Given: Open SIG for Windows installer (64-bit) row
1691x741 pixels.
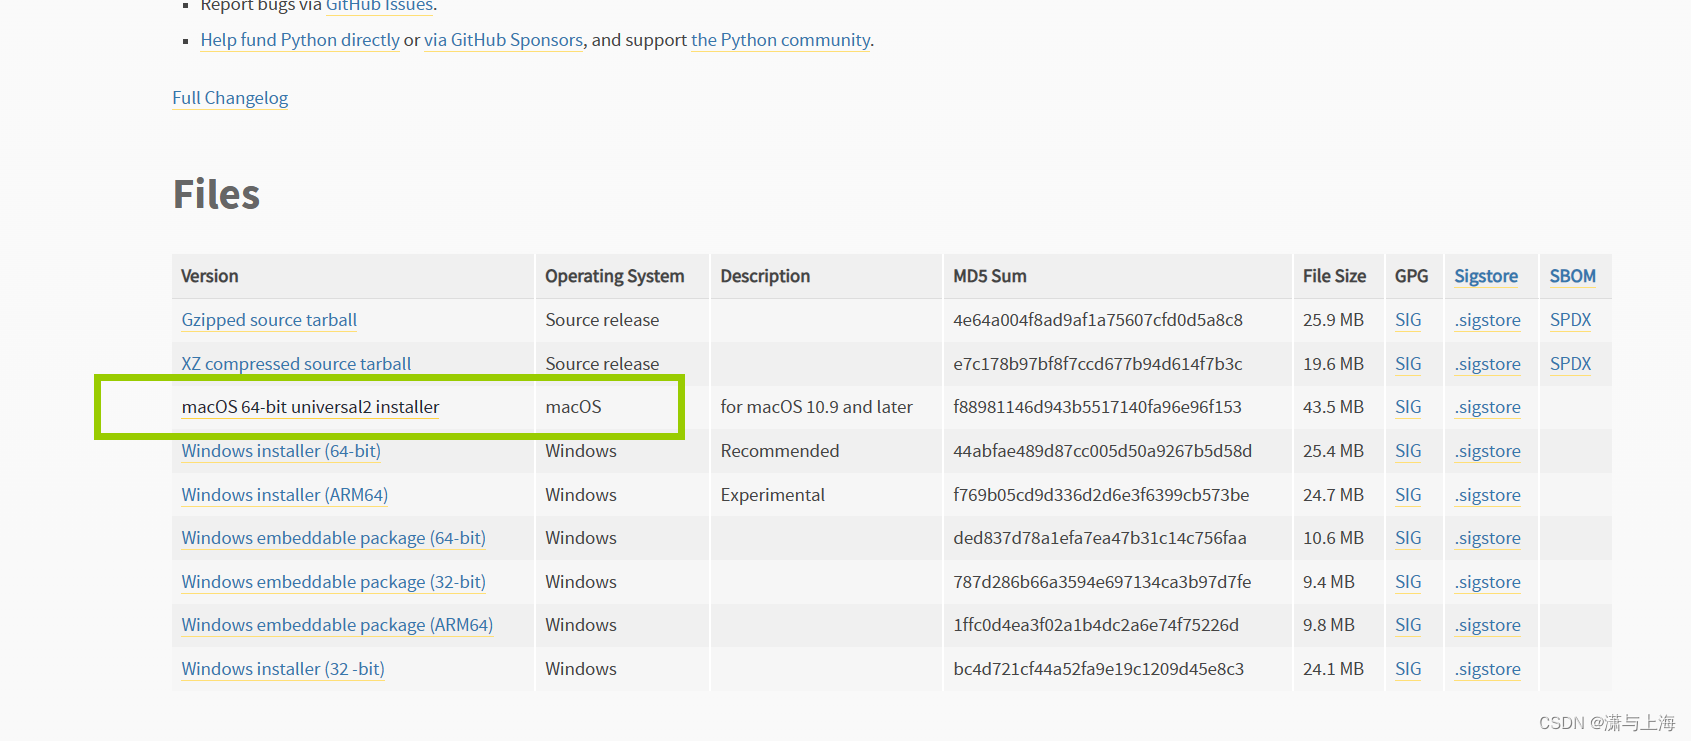Looking at the screenshot, I should coord(1408,451).
